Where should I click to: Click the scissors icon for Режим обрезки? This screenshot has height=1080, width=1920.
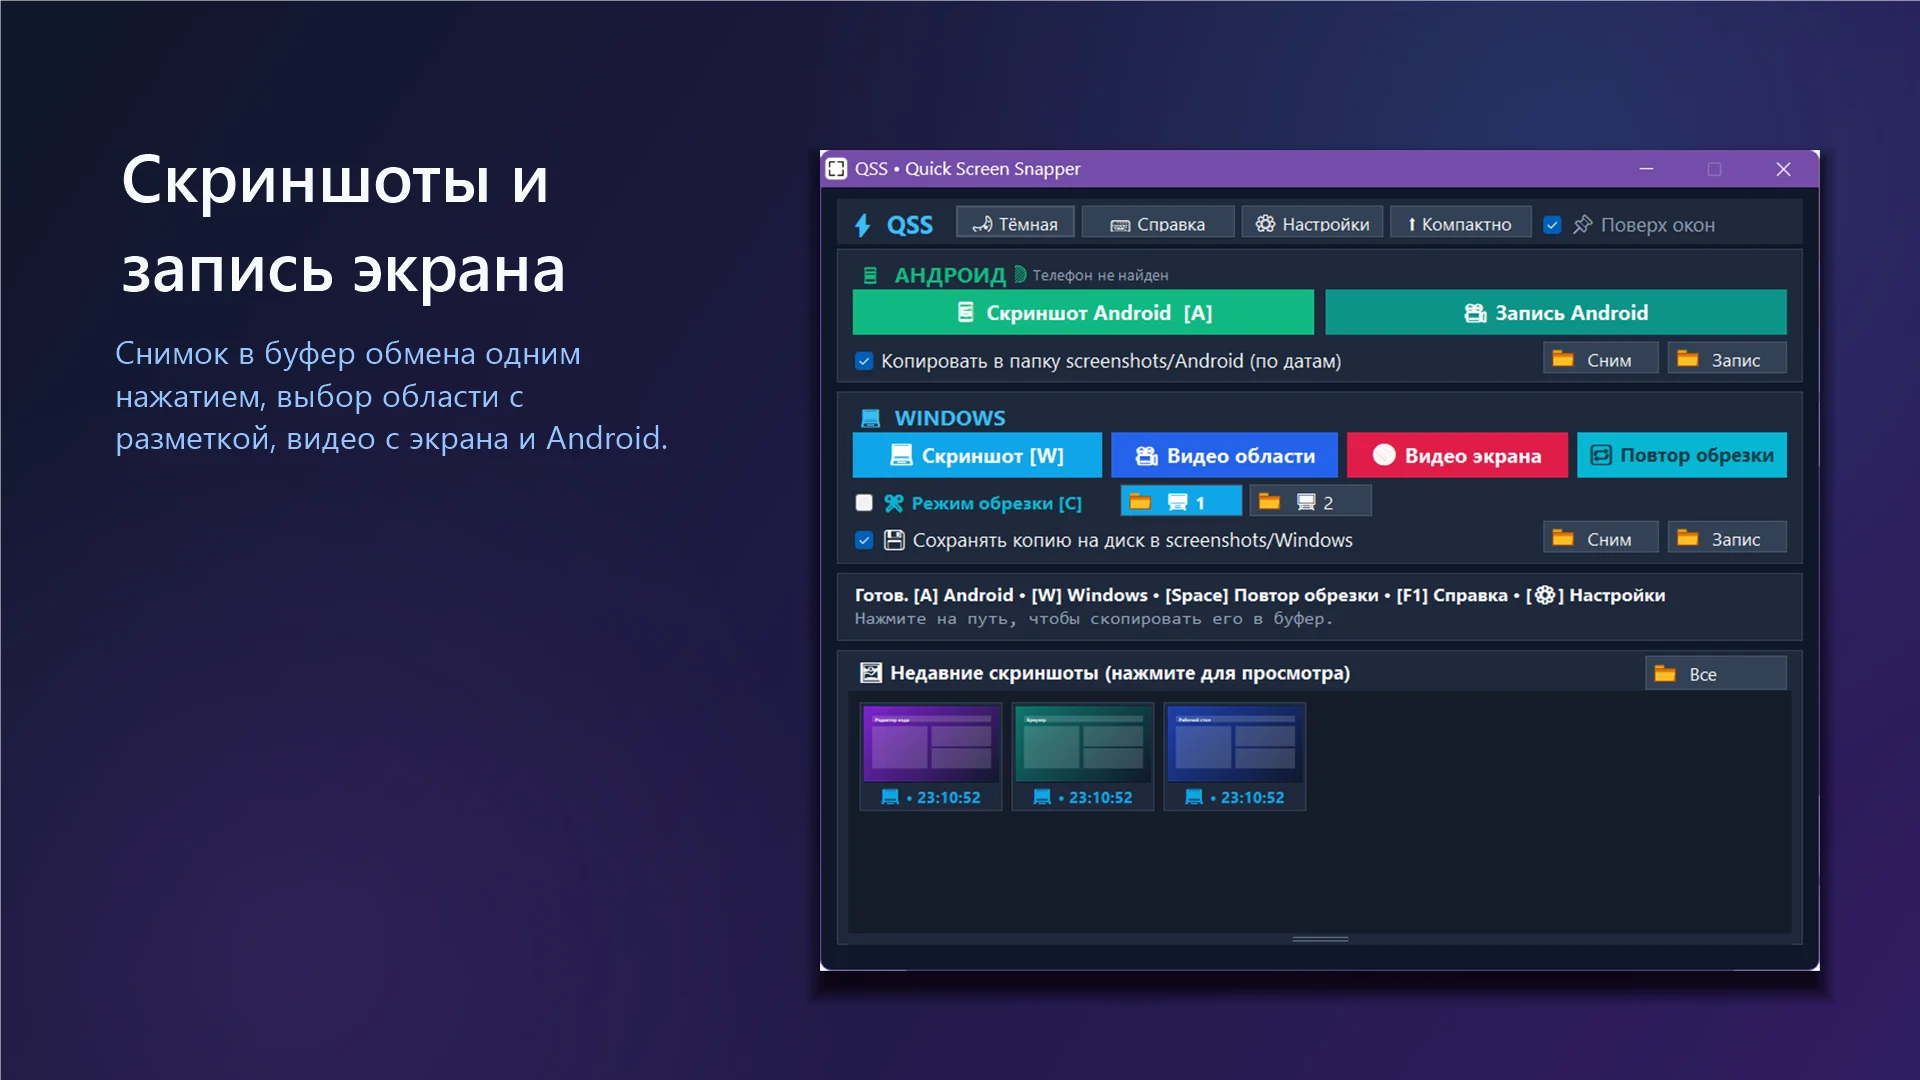click(893, 503)
